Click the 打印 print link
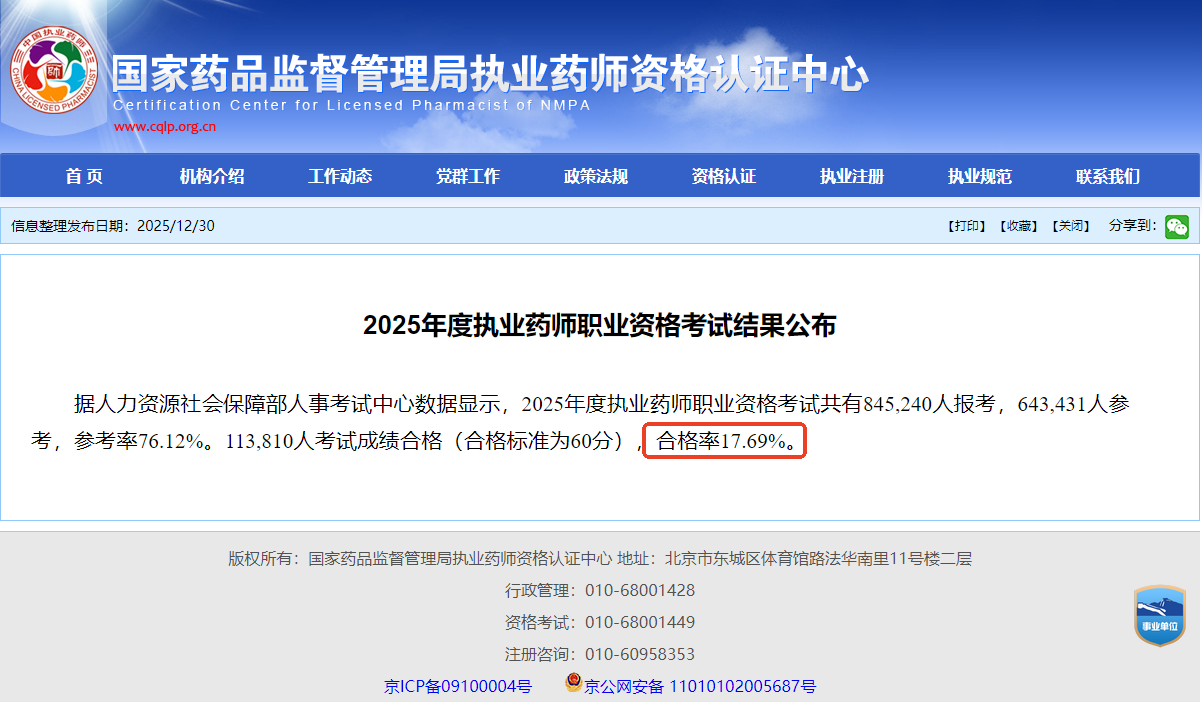The height and width of the screenshot is (703, 1202). click(966, 226)
